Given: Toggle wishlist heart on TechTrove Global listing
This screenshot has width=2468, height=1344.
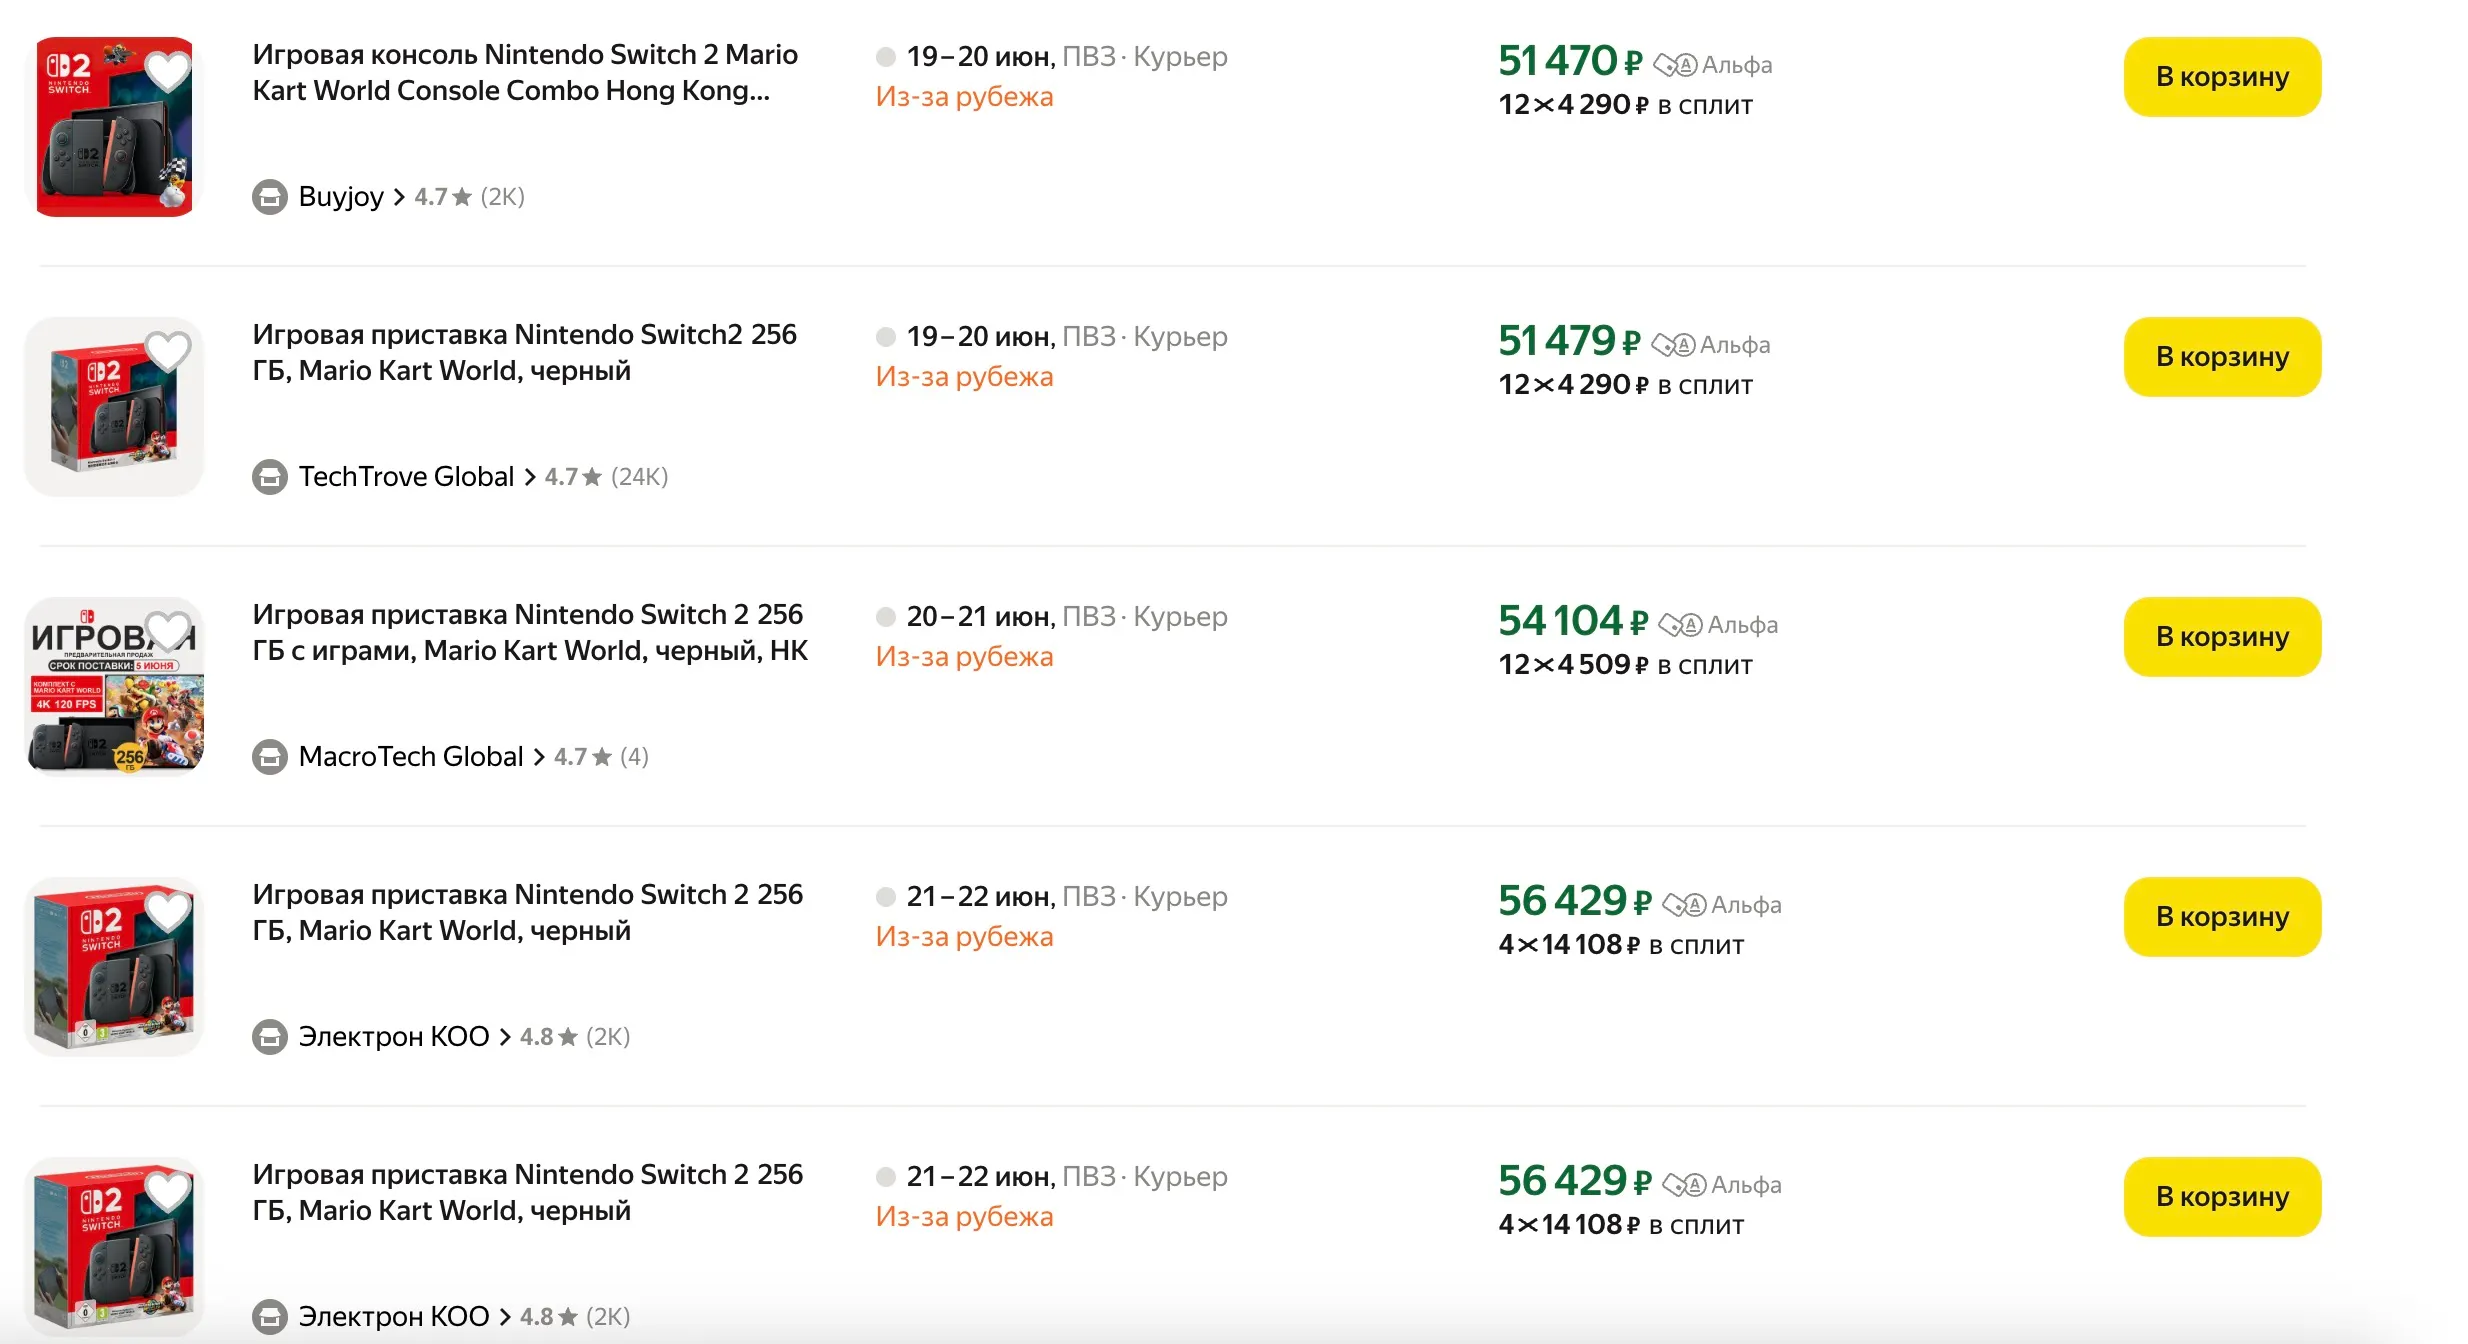Looking at the screenshot, I should tap(167, 351).
